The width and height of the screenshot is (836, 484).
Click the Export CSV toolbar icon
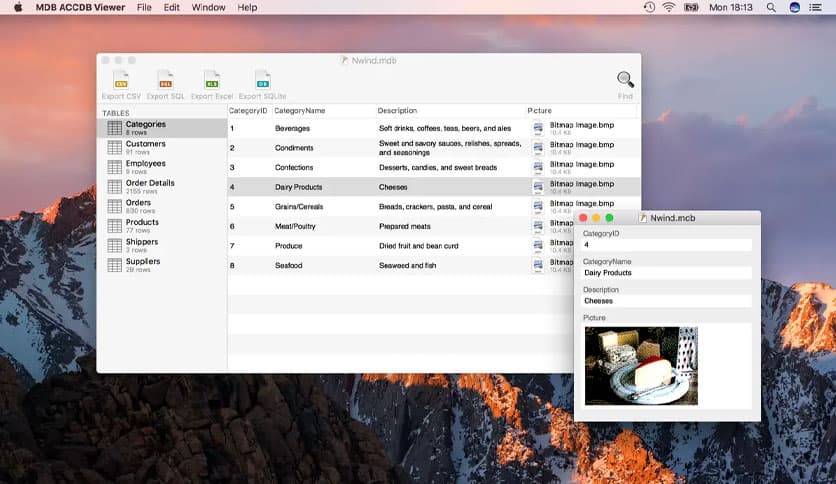[x=121, y=80]
